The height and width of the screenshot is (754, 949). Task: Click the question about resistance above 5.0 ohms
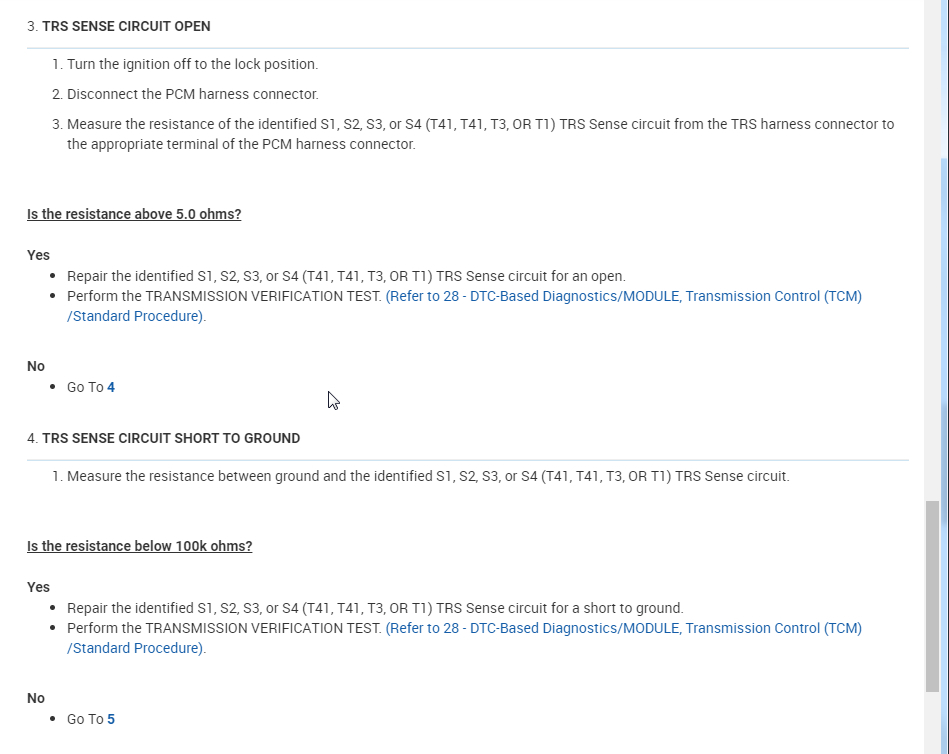tap(134, 214)
